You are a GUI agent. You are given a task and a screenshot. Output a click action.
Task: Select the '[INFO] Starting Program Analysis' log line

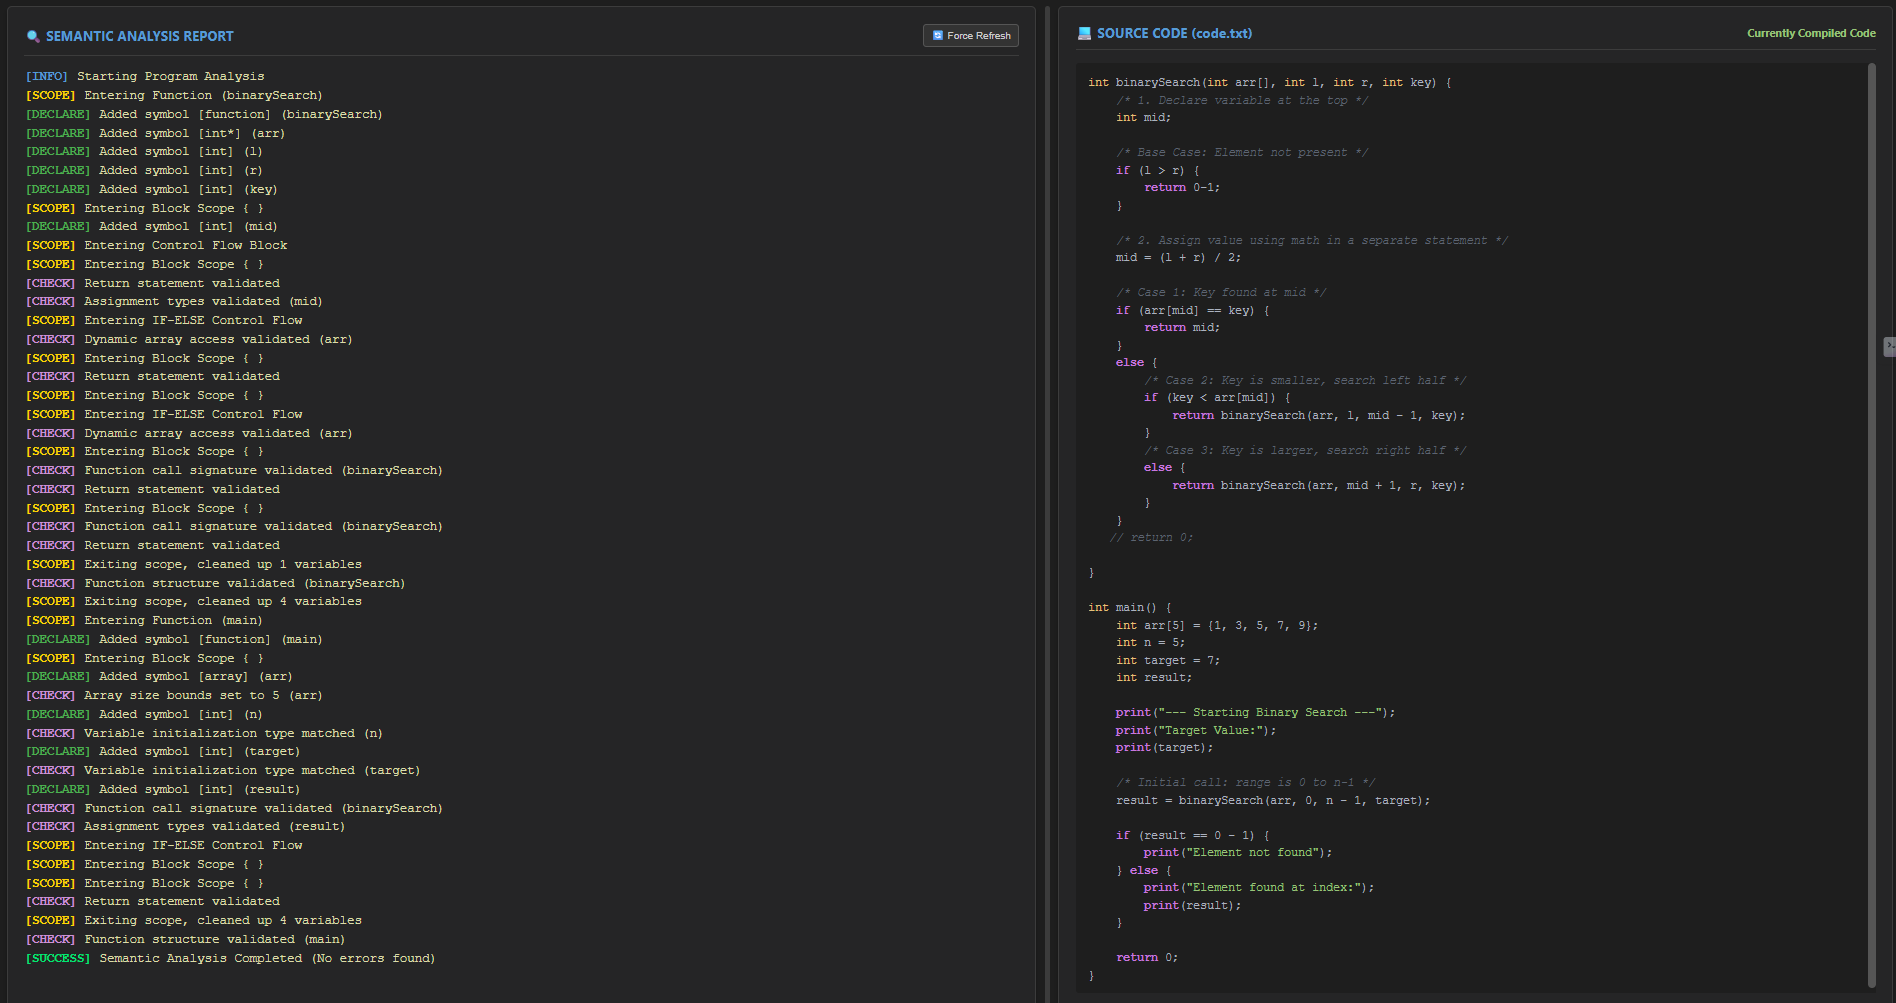coord(145,76)
